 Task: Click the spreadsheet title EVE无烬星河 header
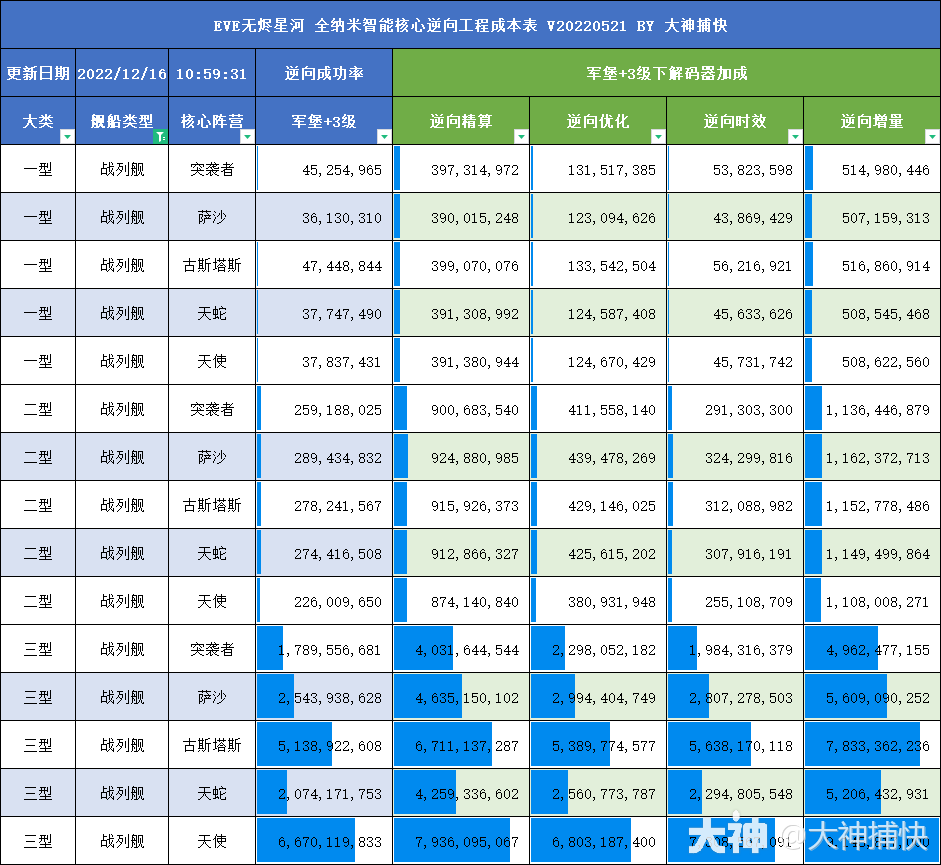pos(470,25)
